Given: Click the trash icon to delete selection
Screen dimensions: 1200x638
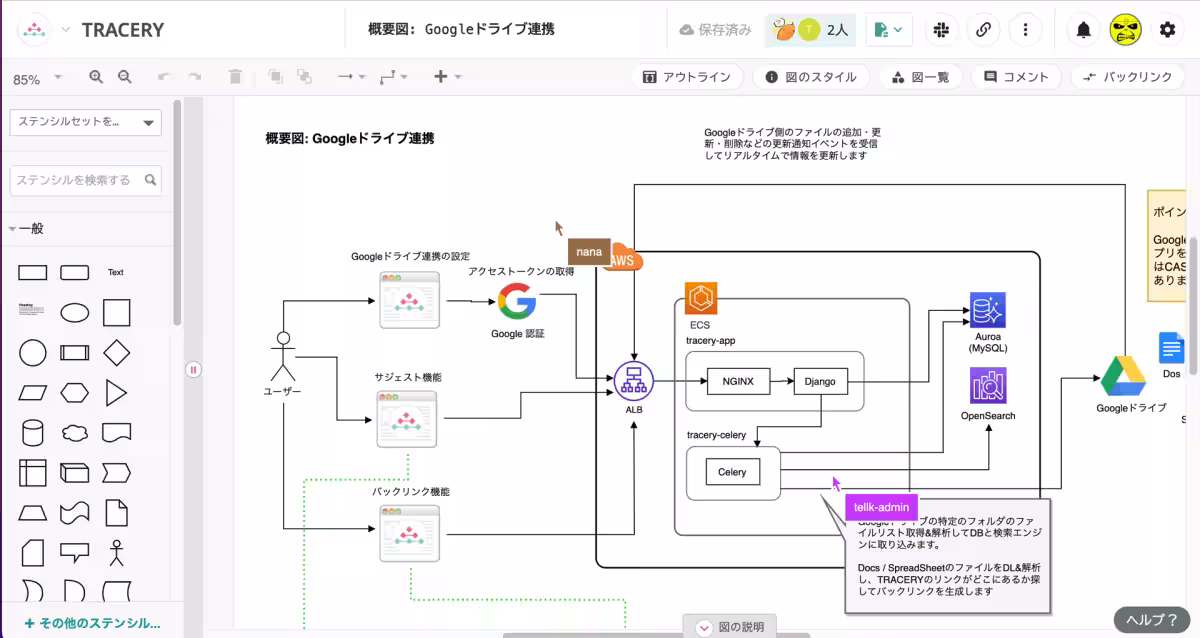Looking at the screenshot, I should tap(236, 76).
